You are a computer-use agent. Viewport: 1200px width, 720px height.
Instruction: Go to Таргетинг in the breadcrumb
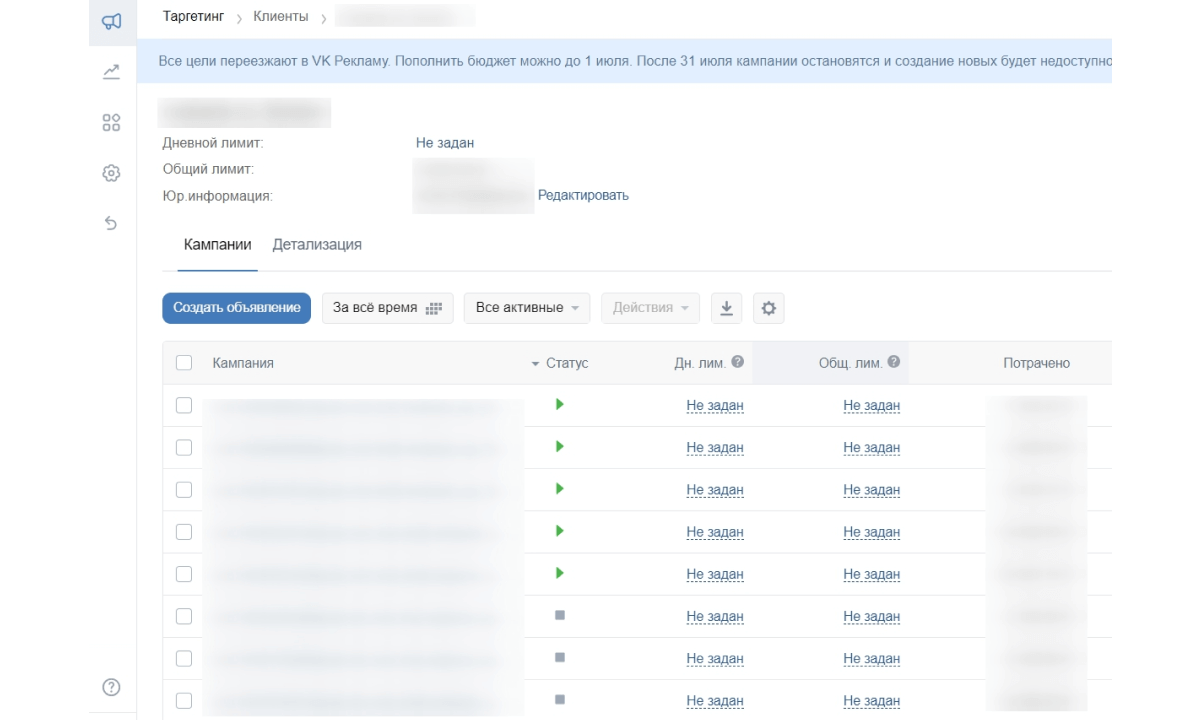[x=194, y=17]
